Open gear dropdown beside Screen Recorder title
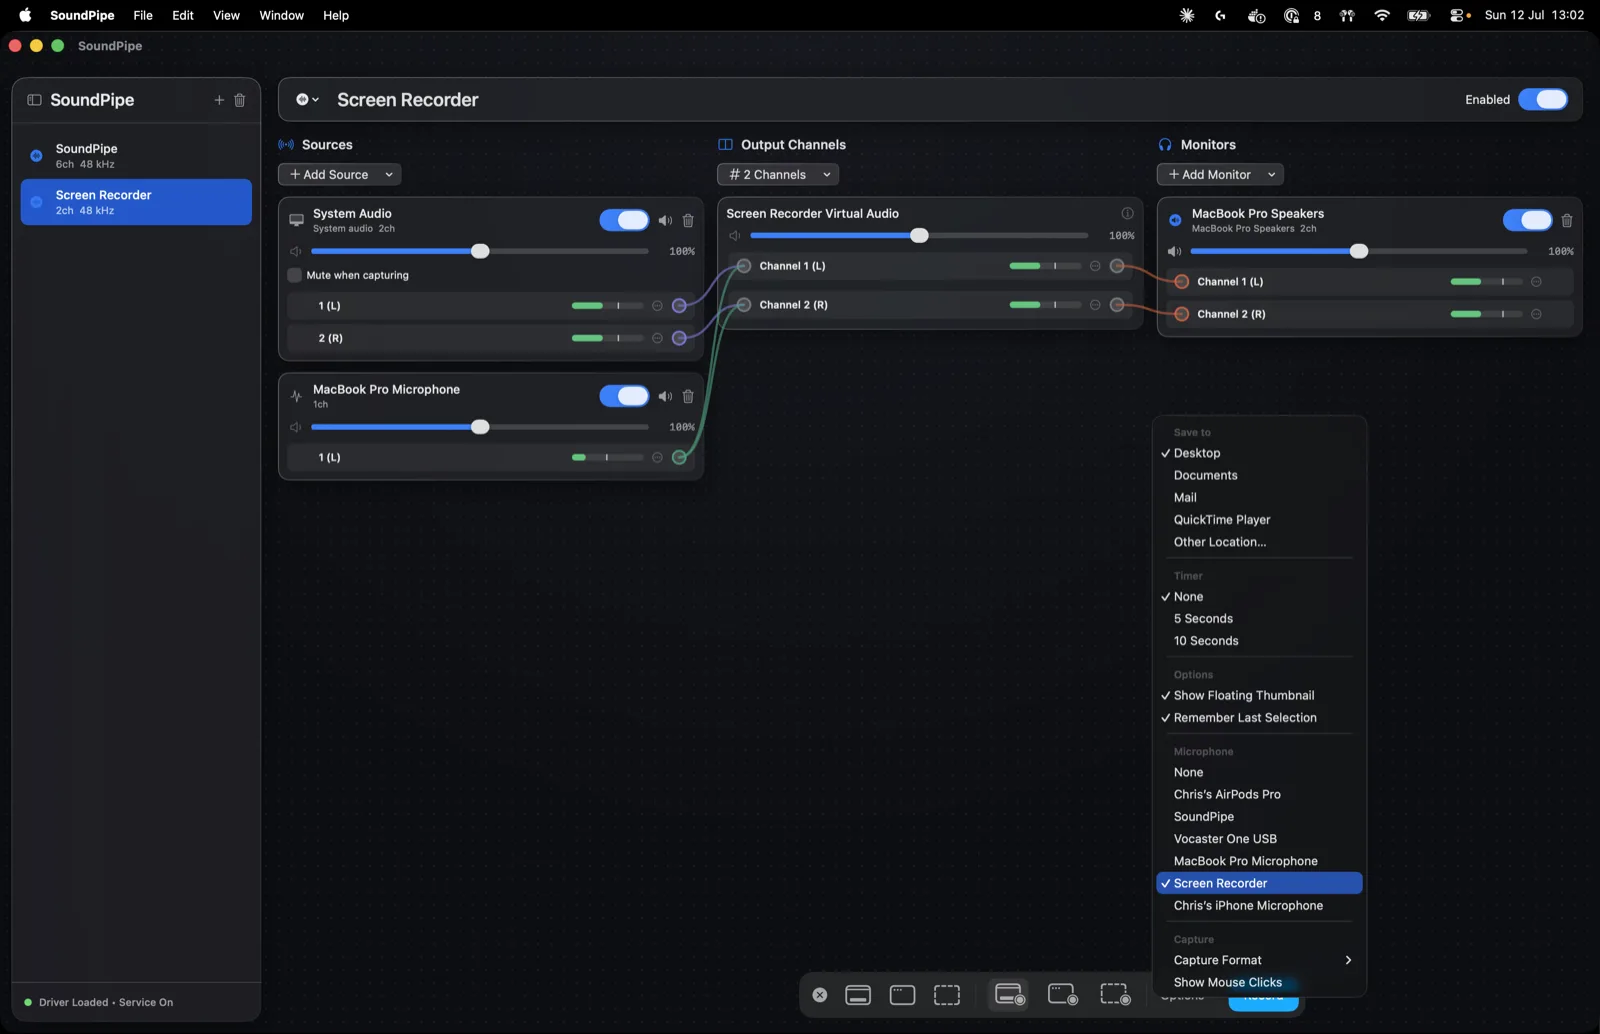 click(307, 99)
